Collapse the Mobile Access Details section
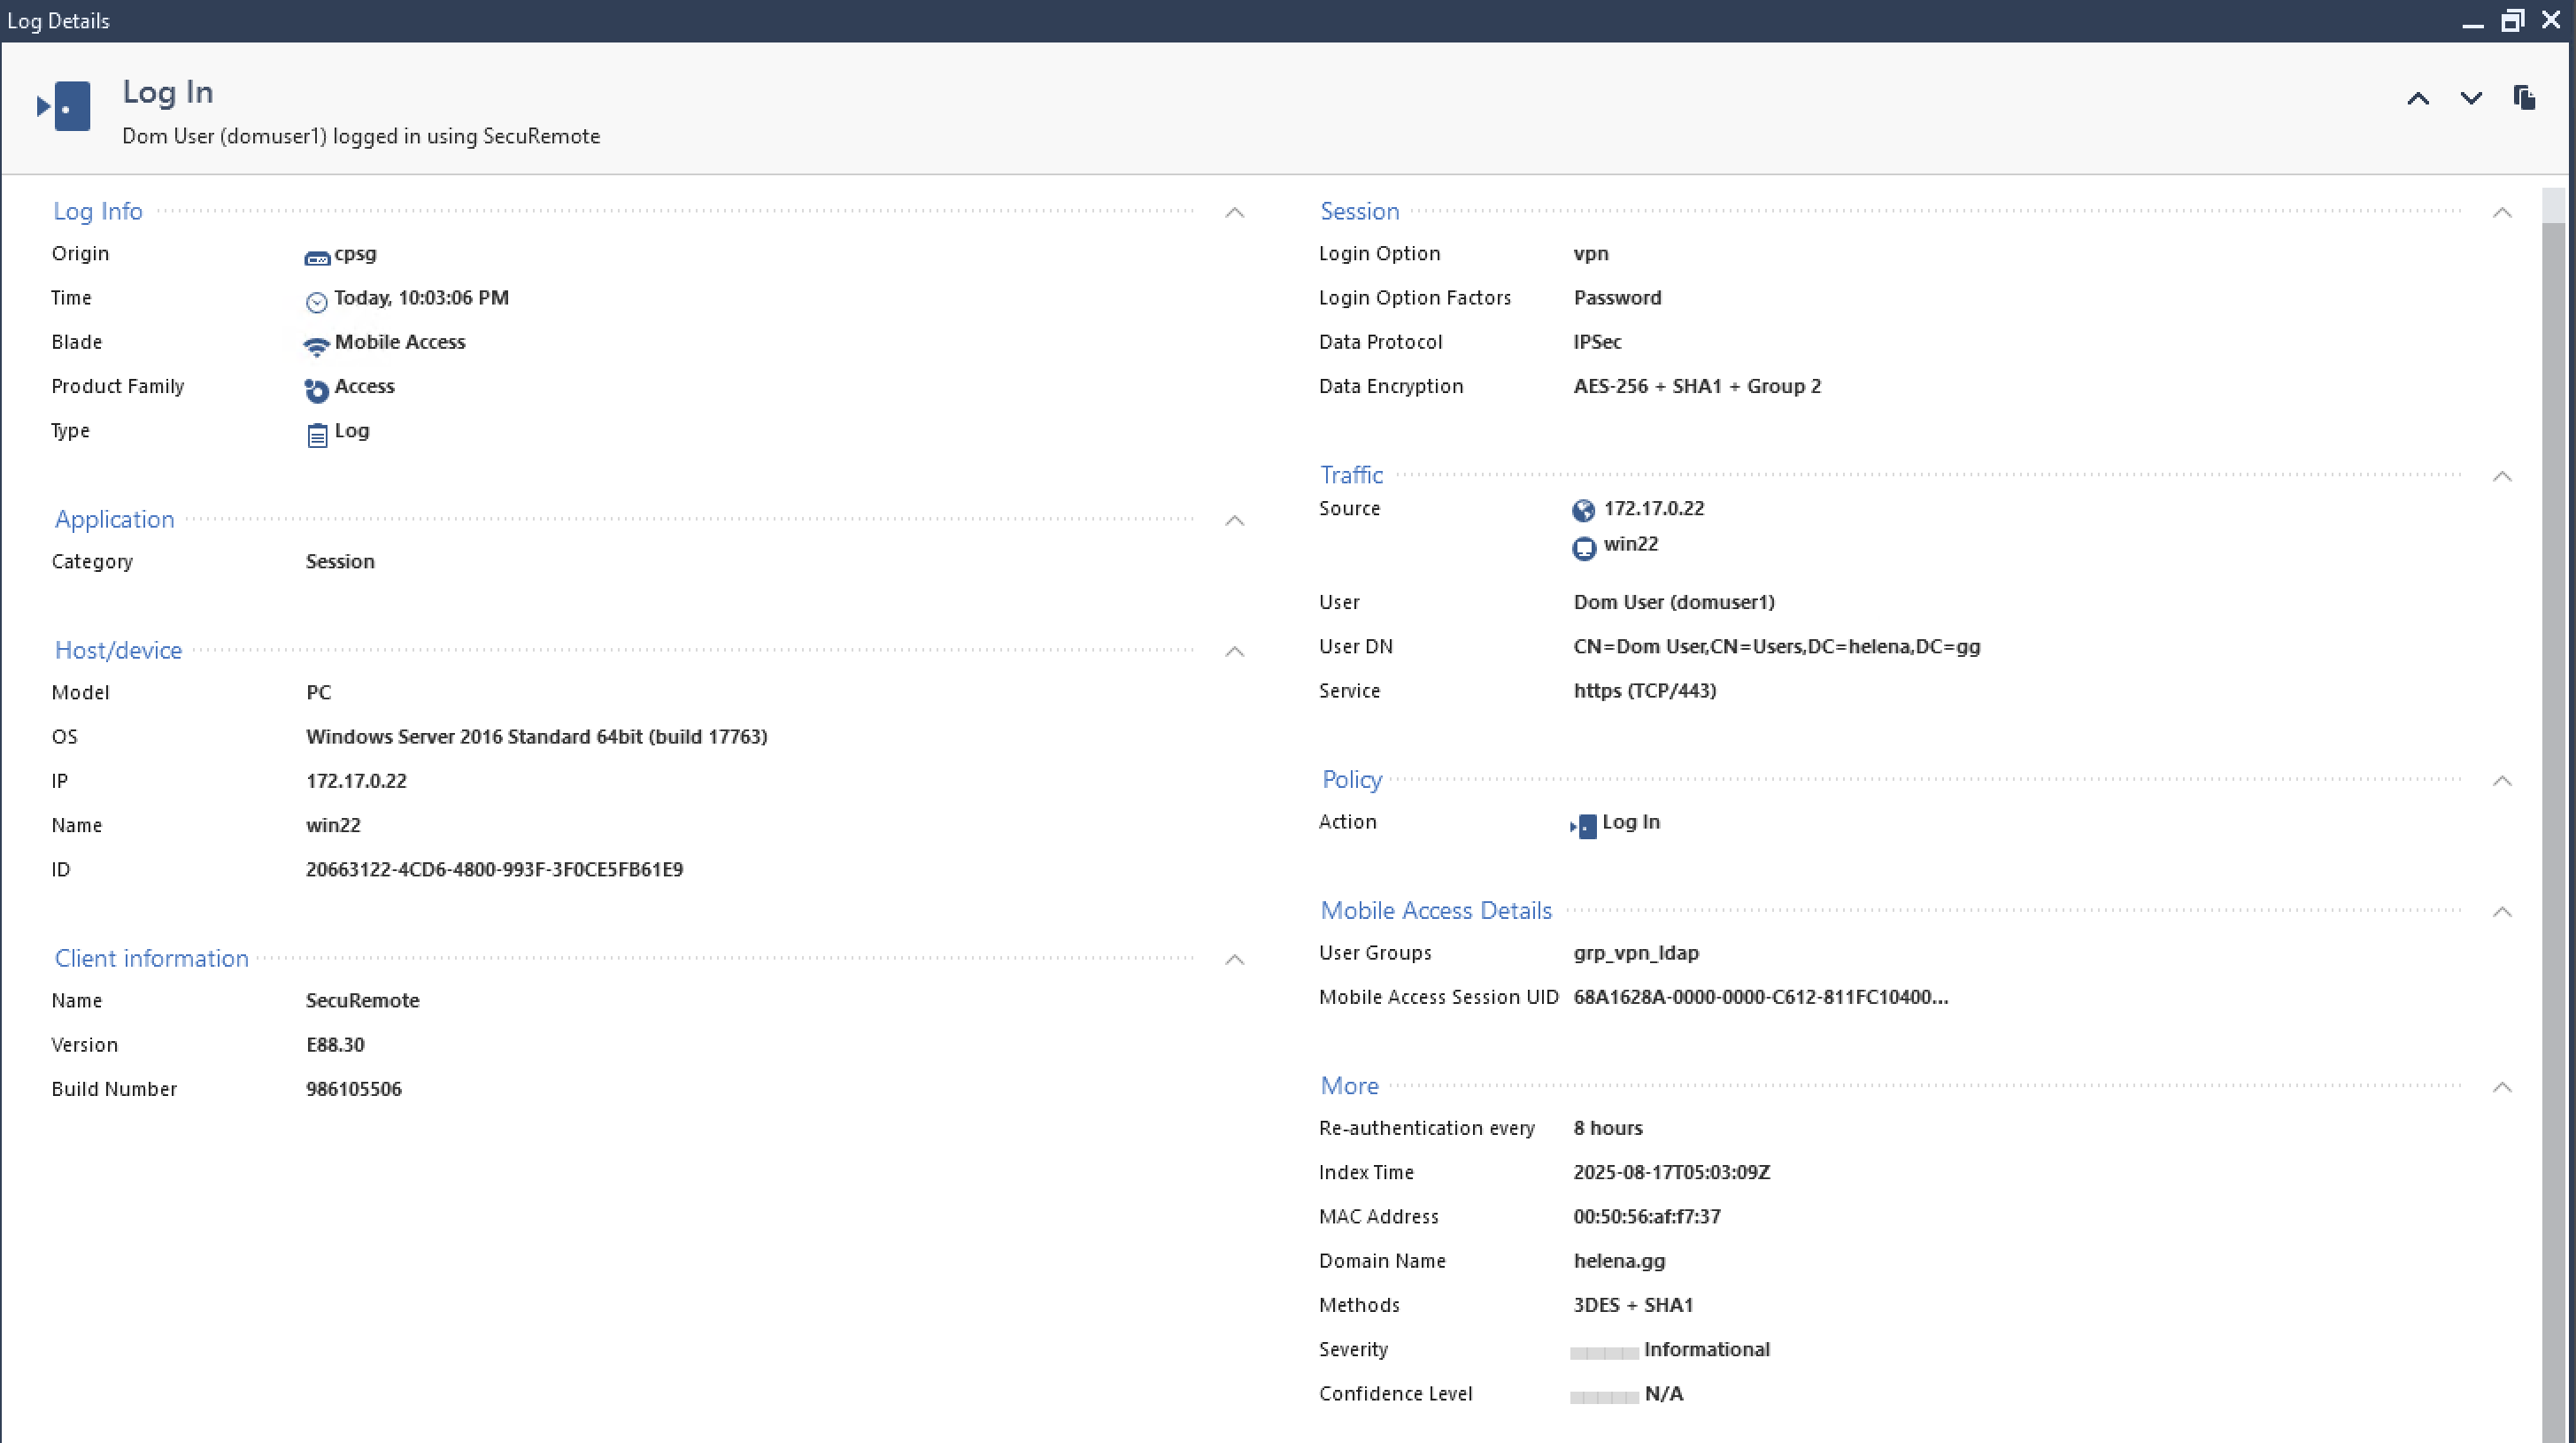 point(2502,911)
